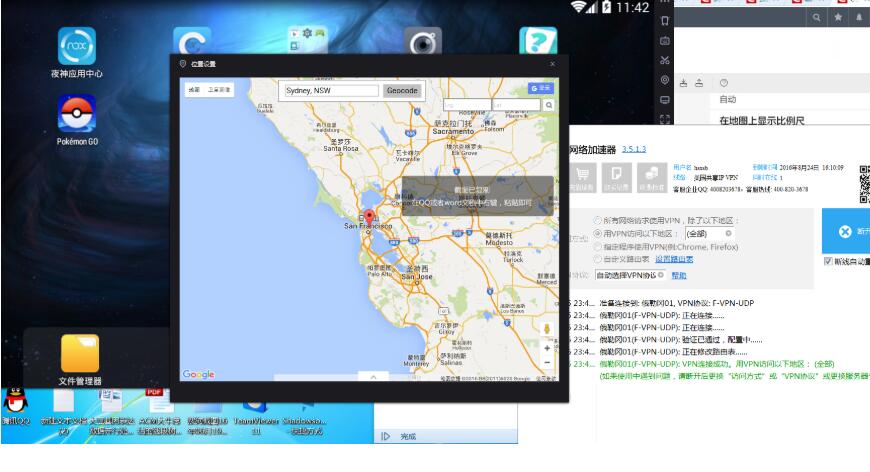Click the blue disconnect button in VPN window
The height and width of the screenshot is (472, 870).
tap(846, 231)
